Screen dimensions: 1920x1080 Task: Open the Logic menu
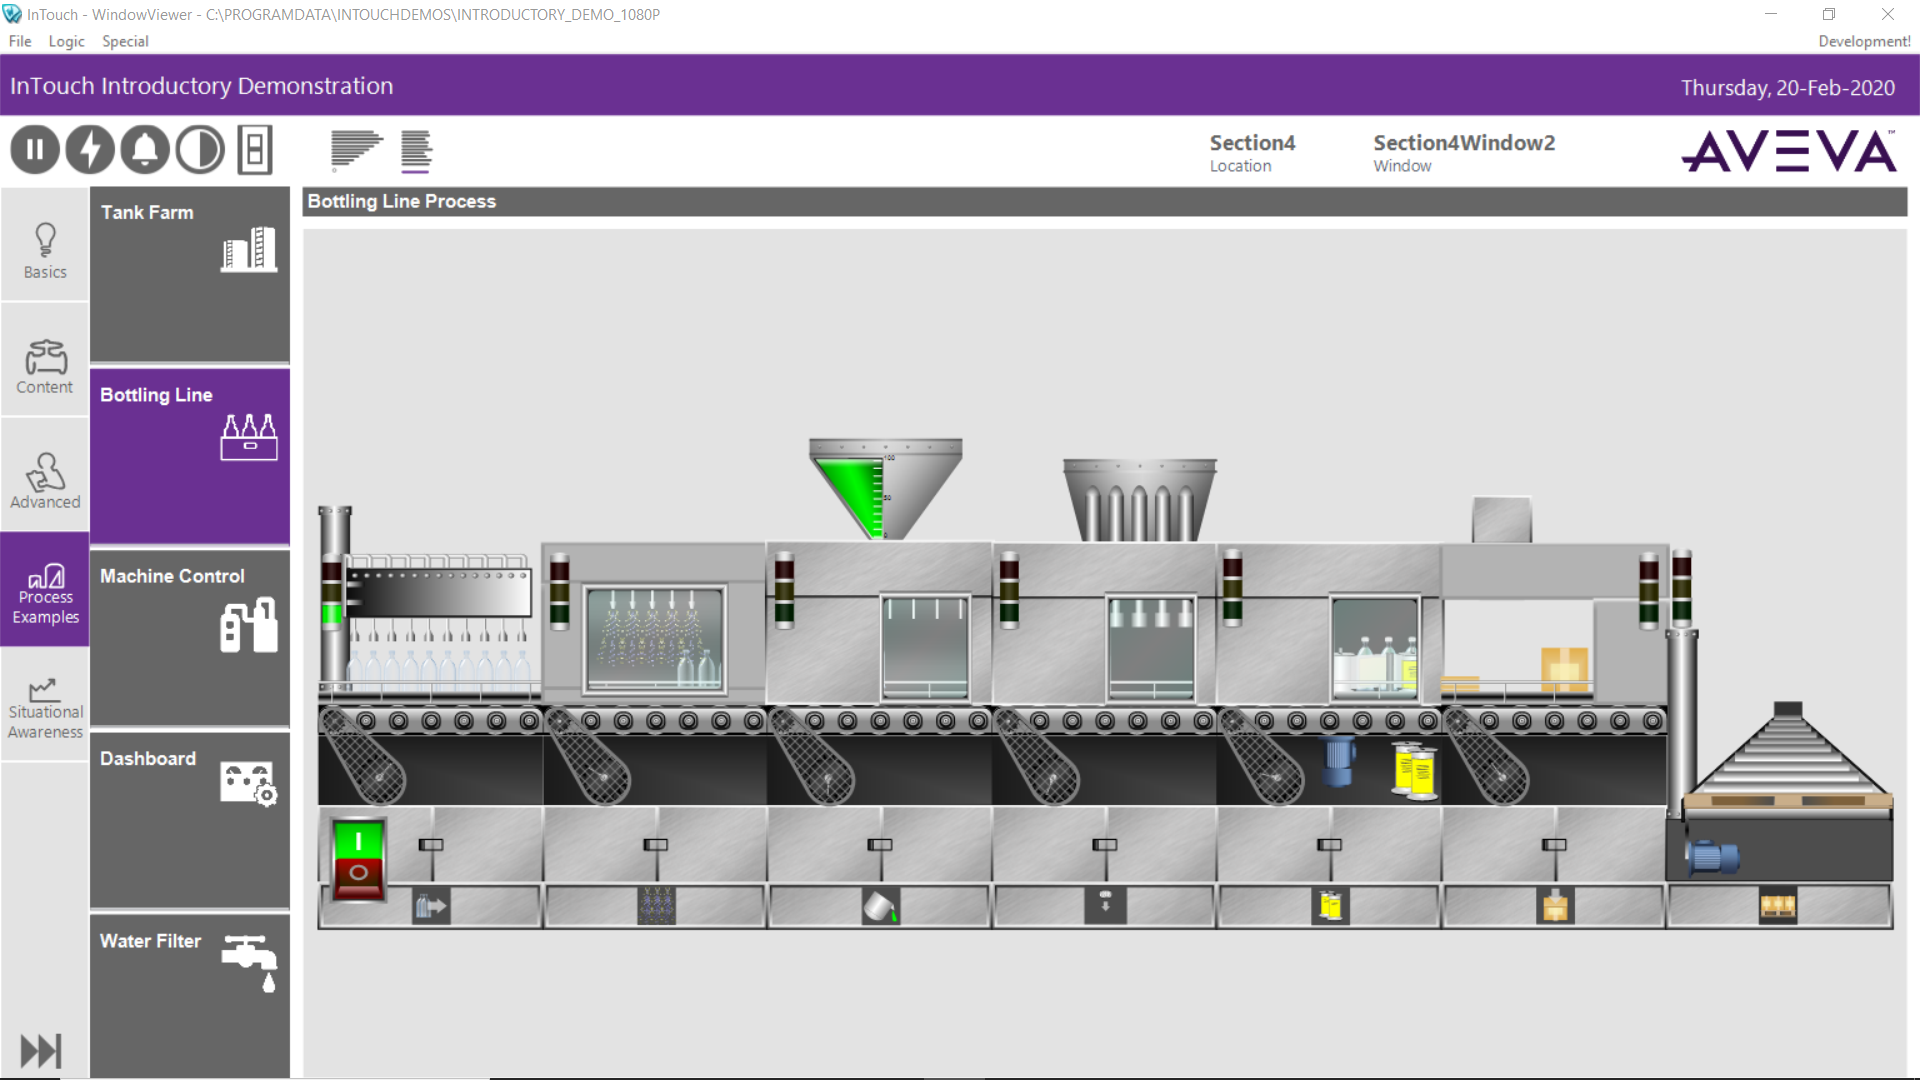pos(66,41)
